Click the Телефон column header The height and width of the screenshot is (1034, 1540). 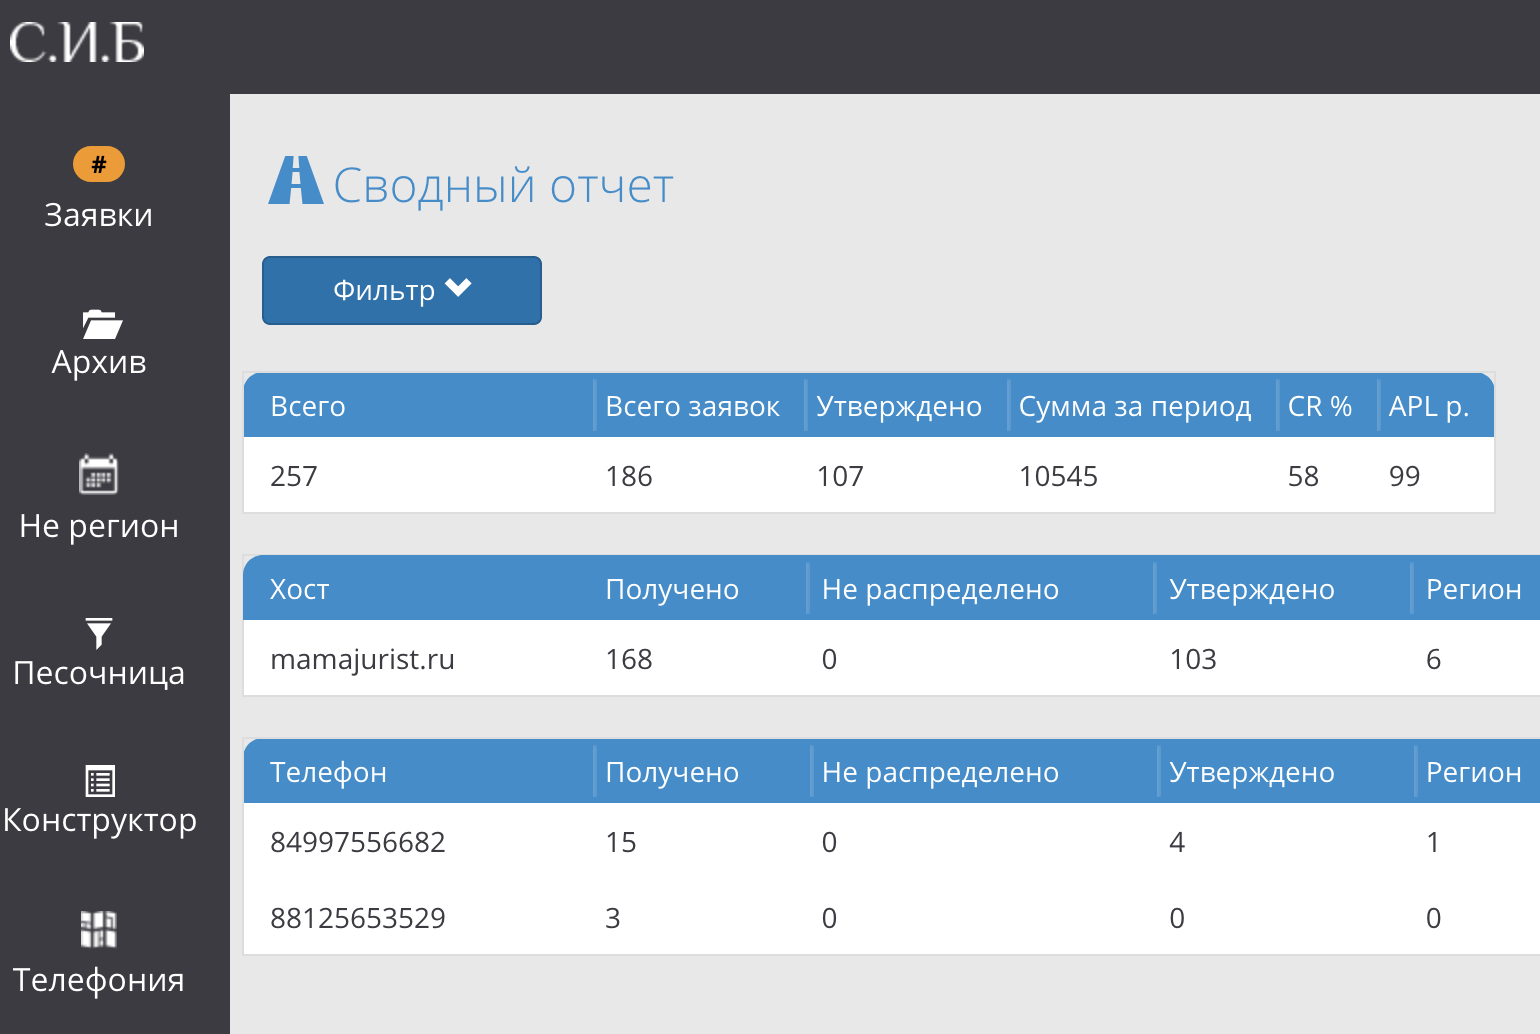(x=328, y=772)
